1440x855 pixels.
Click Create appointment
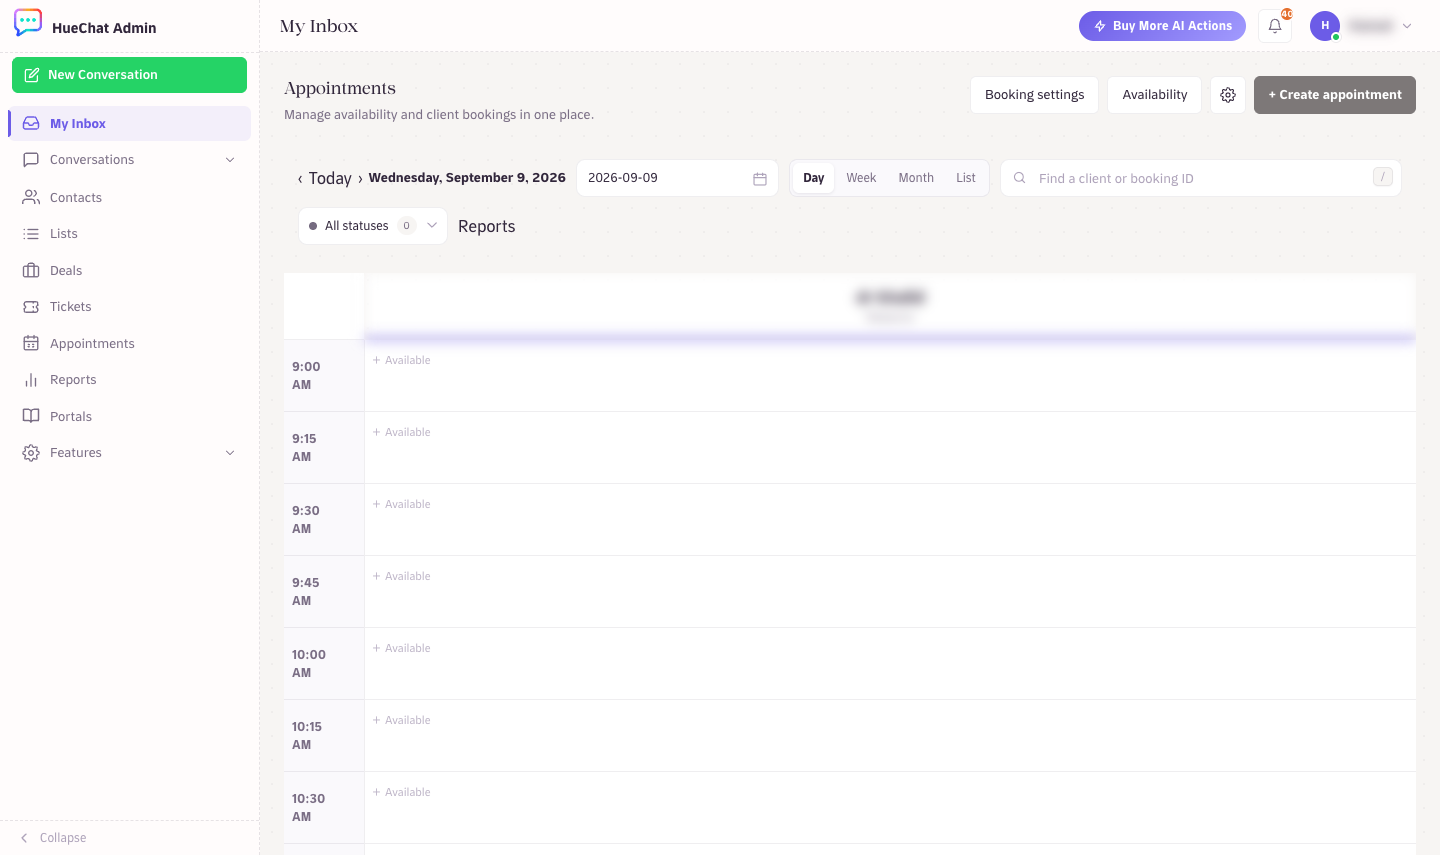1335,95
